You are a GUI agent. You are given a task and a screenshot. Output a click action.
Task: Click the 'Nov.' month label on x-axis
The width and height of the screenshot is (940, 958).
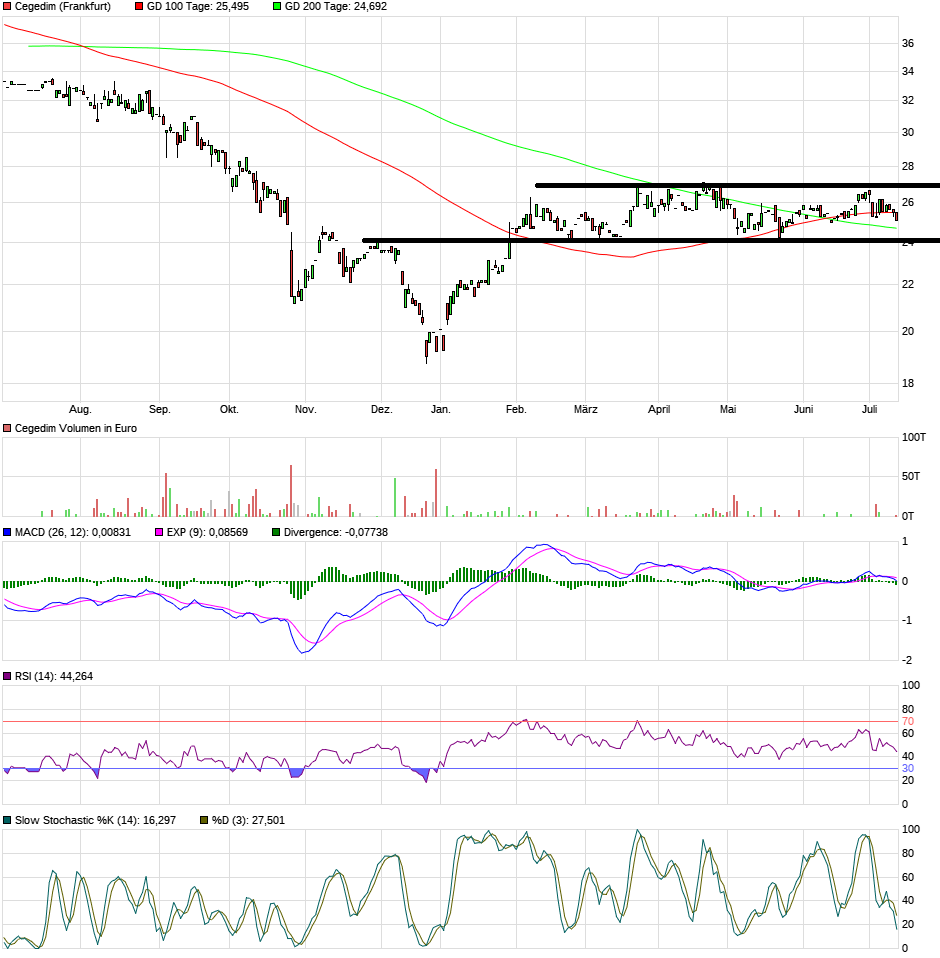305,409
